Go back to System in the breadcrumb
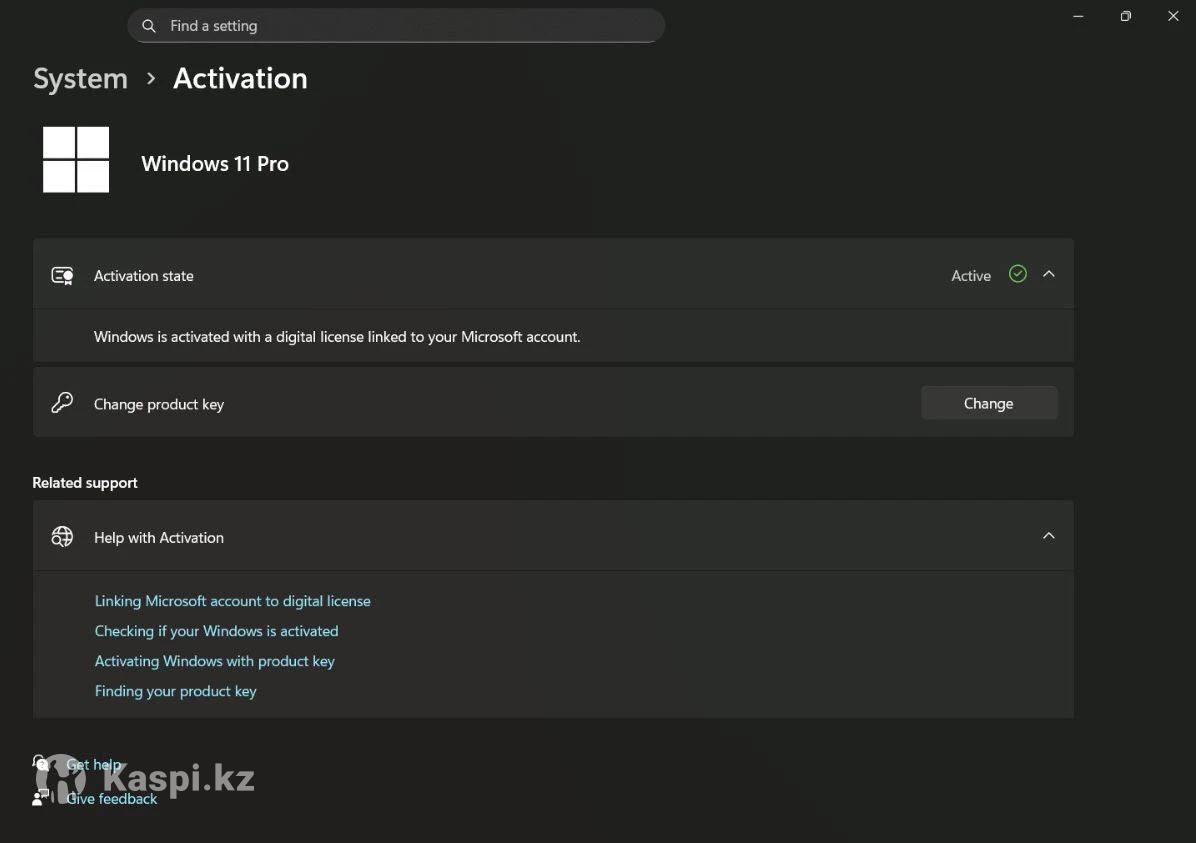Screen dimensions: 1196x843 click(x=80, y=79)
